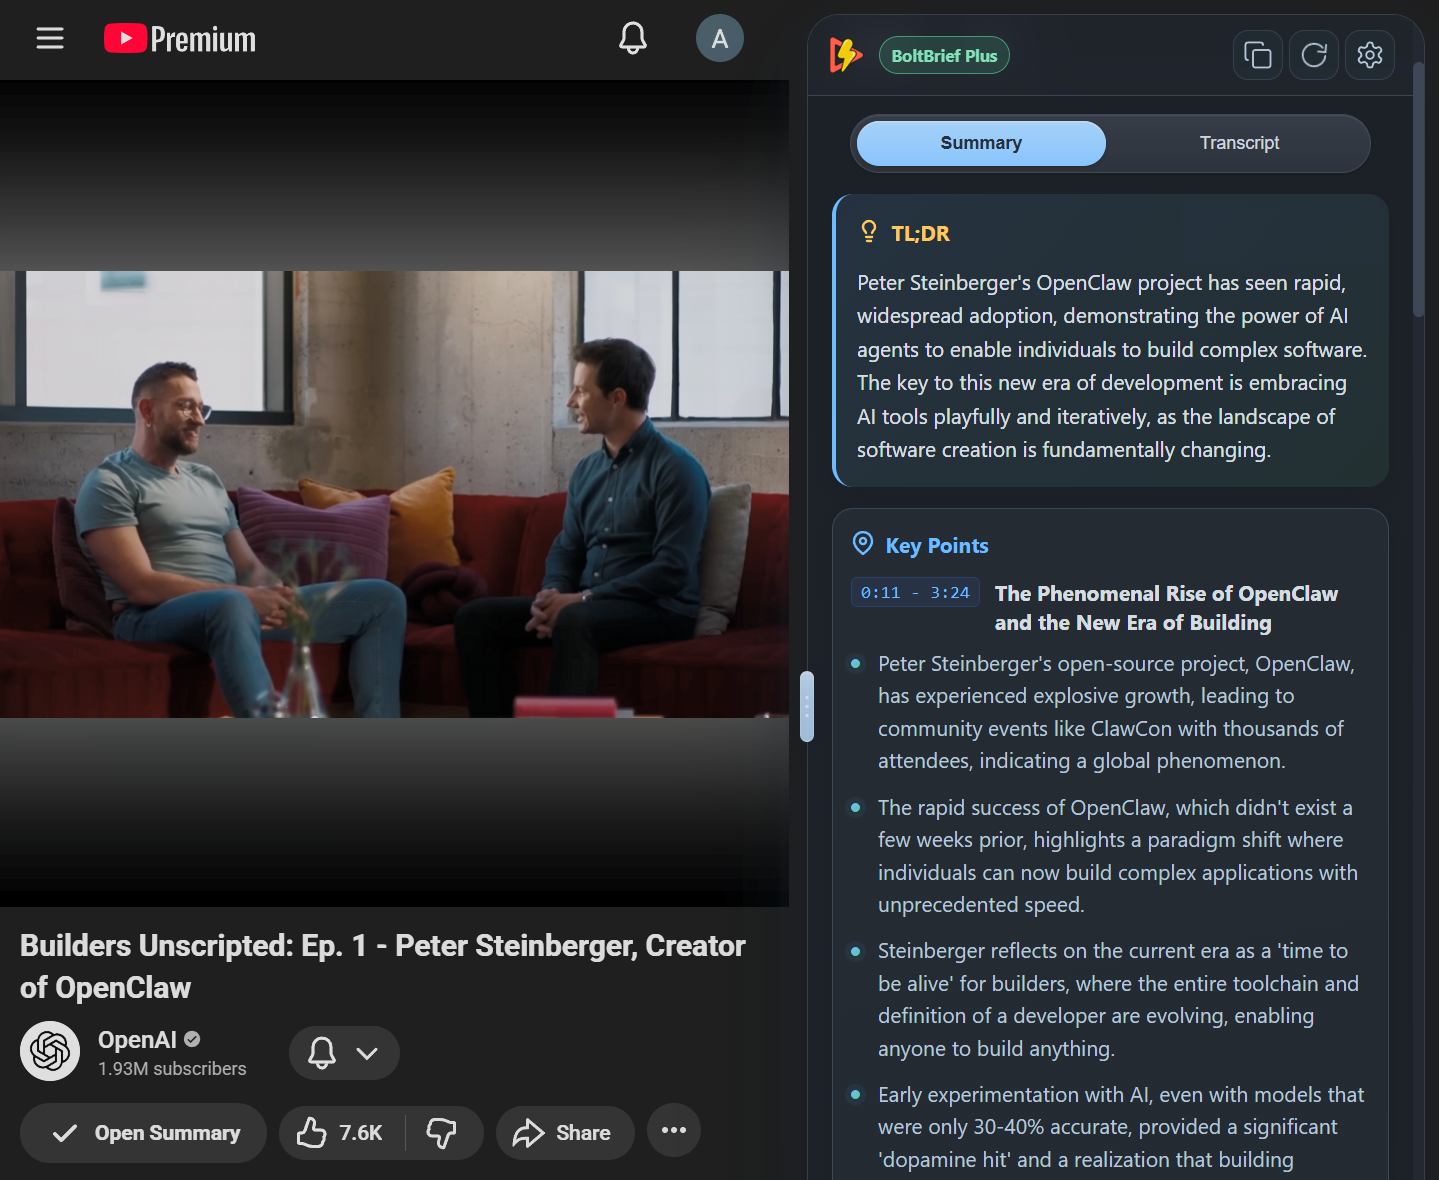Click the TL;DR lightbulb icon

point(868,232)
